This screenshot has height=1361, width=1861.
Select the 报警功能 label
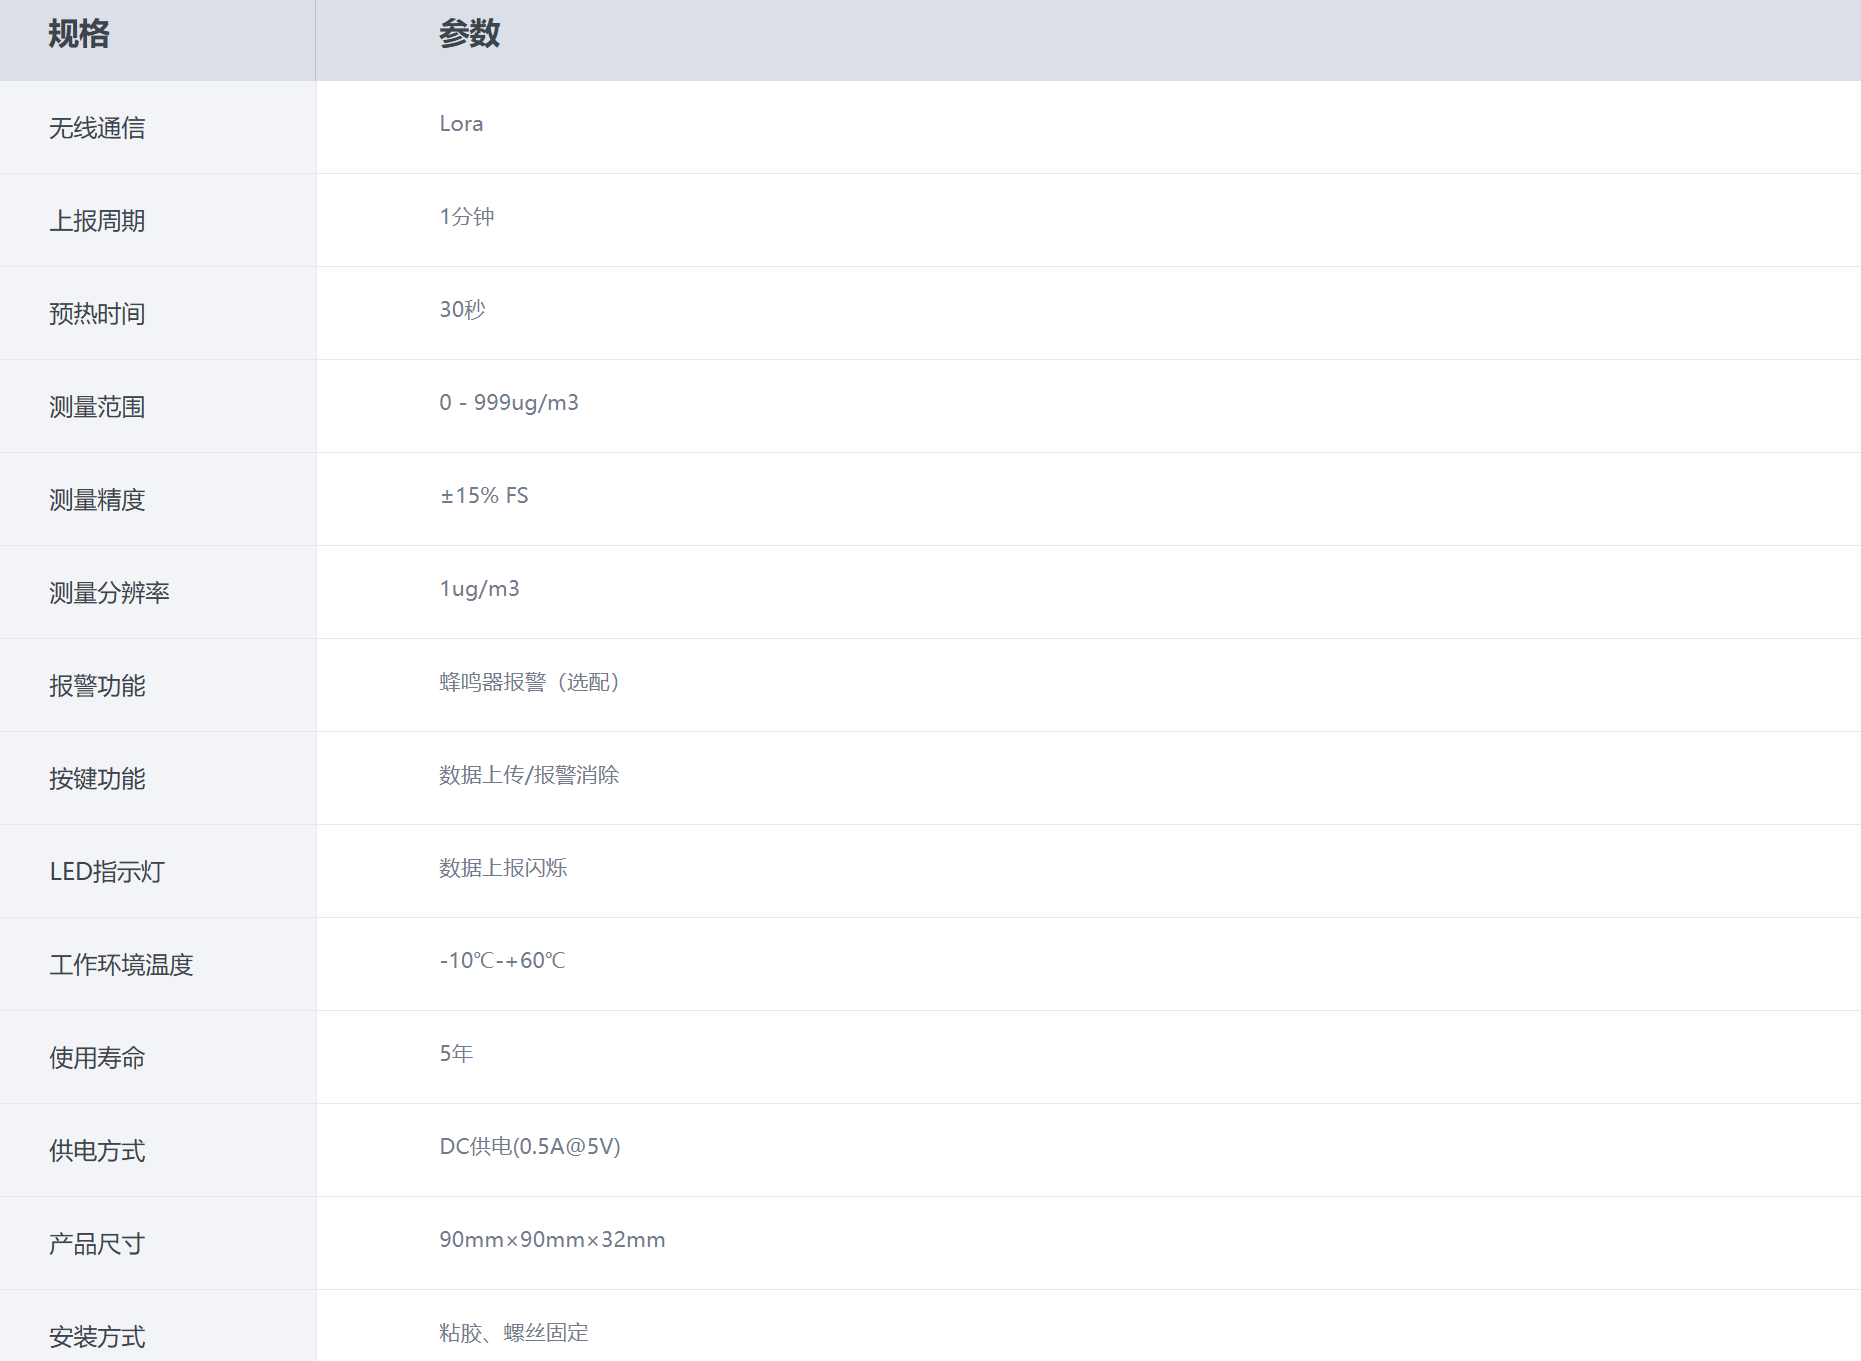tap(97, 686)
